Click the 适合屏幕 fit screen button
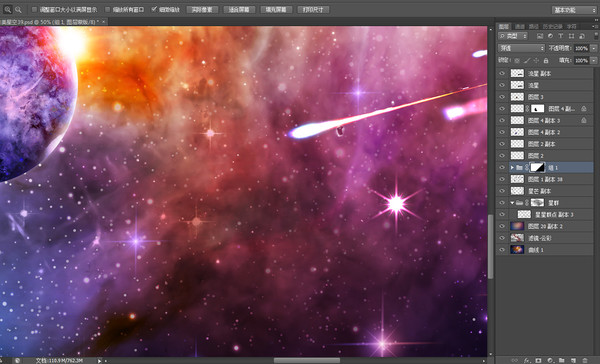600x364 pixels. (239, 10)
